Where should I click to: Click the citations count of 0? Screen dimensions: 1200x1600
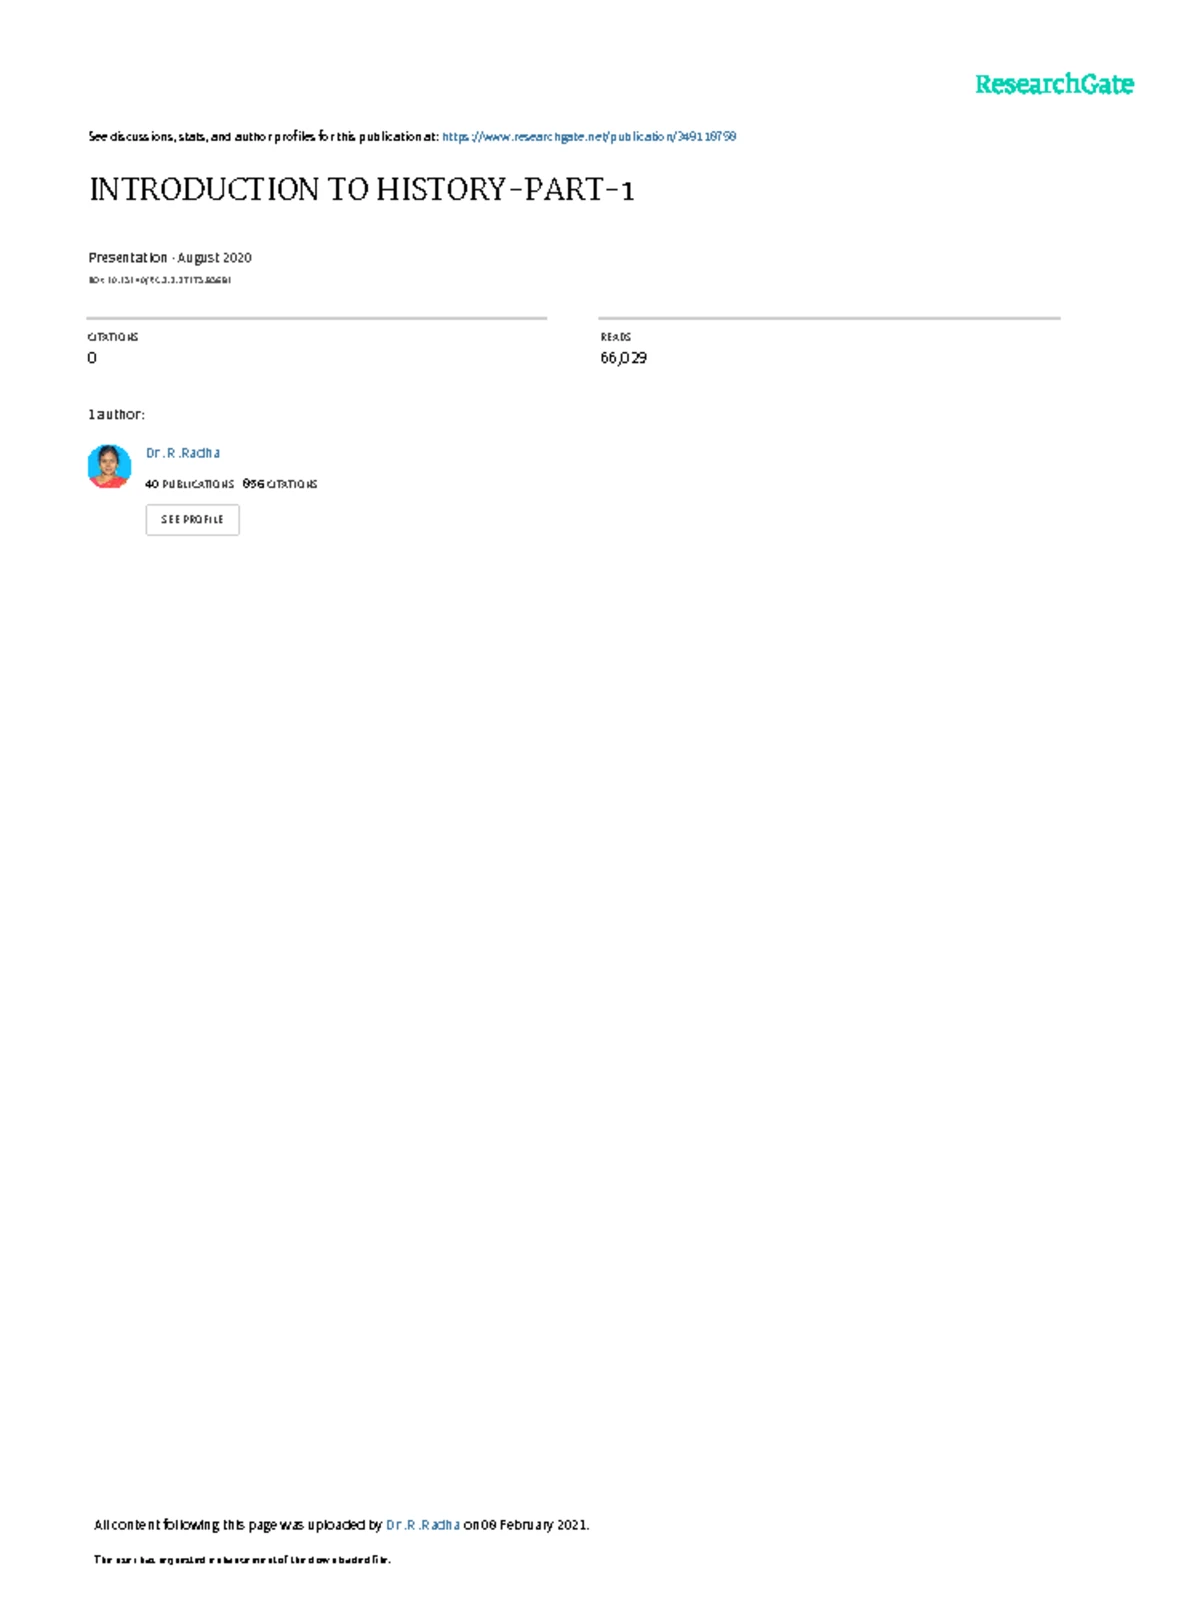point(92,358)
